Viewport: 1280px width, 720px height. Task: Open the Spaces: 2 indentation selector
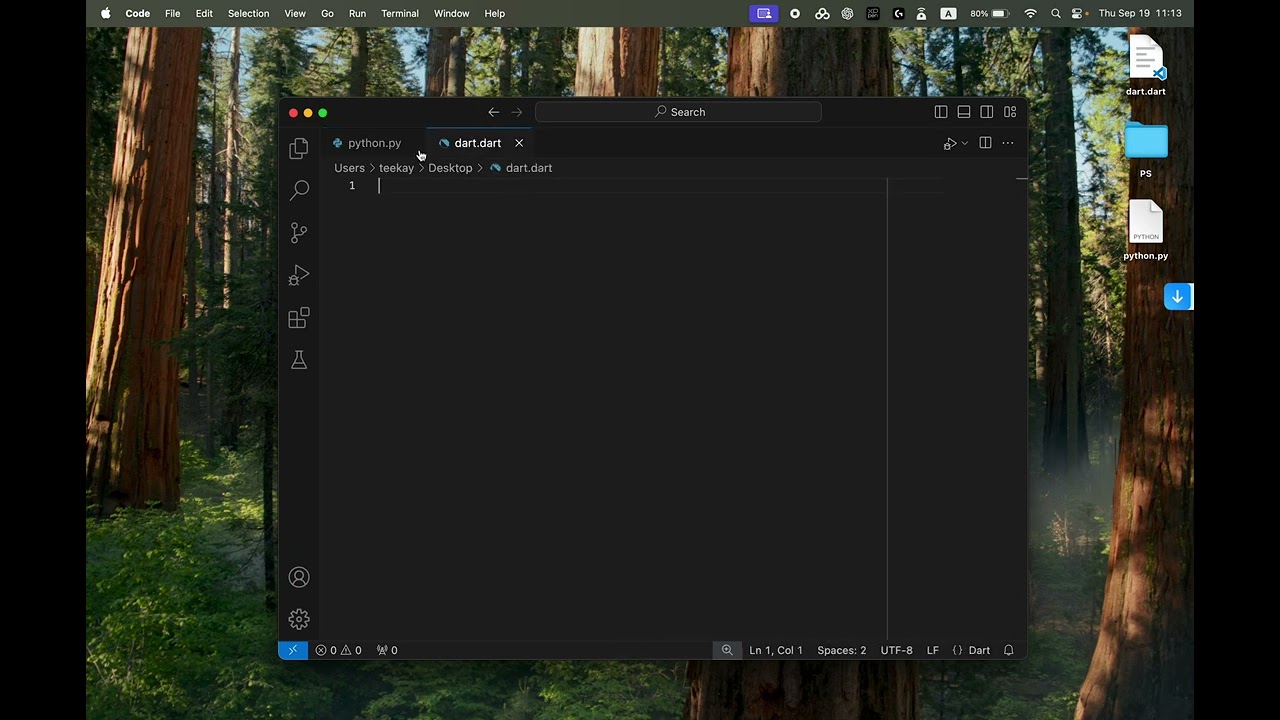[x=841, y=650]
